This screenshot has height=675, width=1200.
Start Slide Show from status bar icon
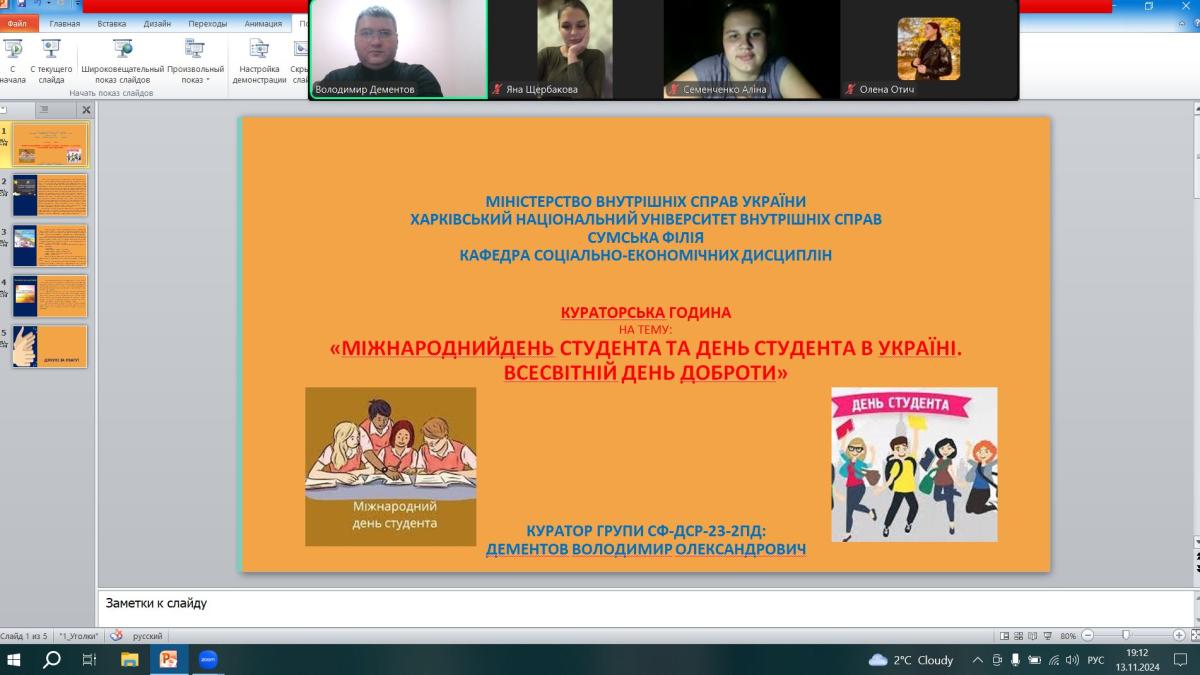coord(1049,636)
